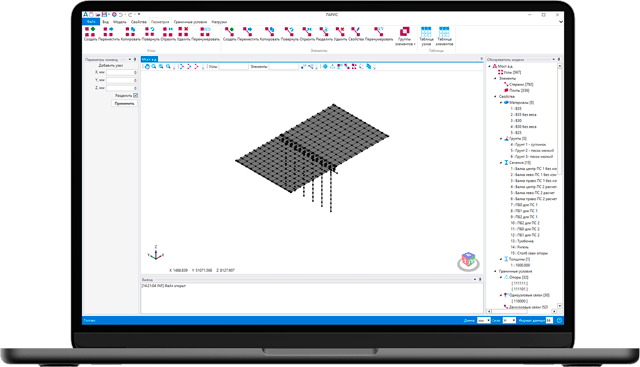Select Узлы [567] in the model tree

click(x=512, y=72)
